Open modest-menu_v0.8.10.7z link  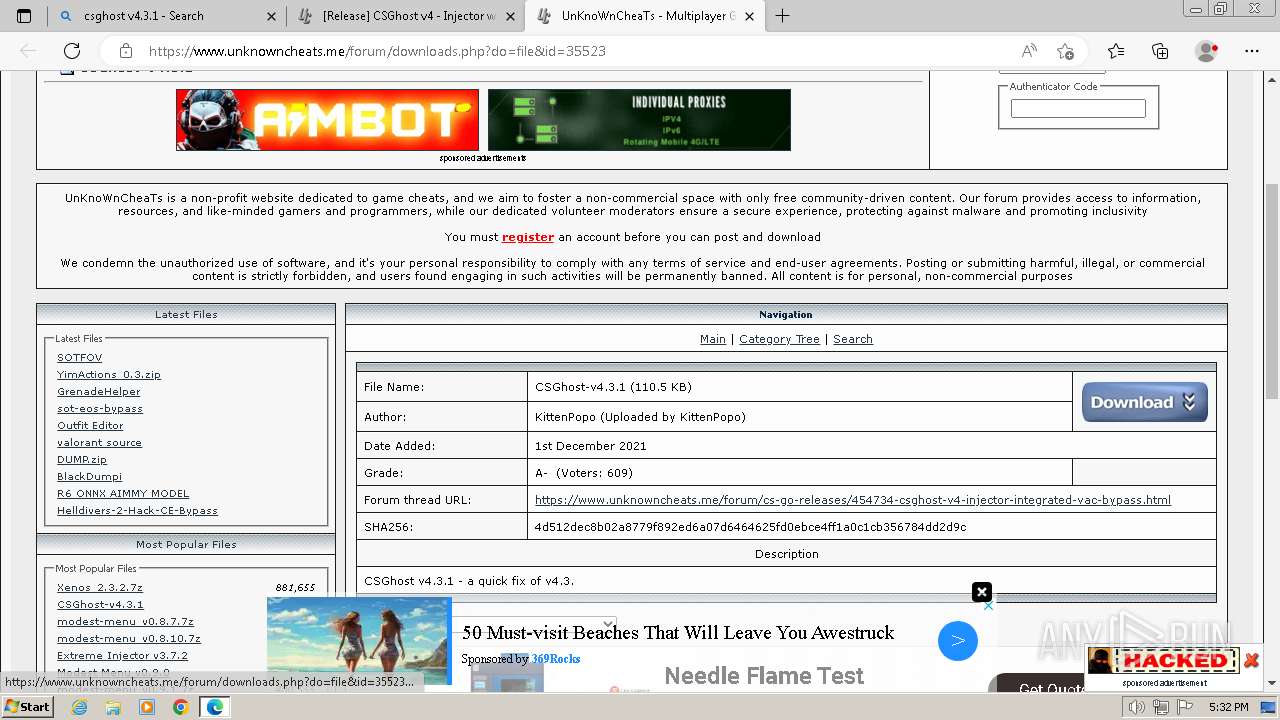pyautogui.click(x=129, y=638)
